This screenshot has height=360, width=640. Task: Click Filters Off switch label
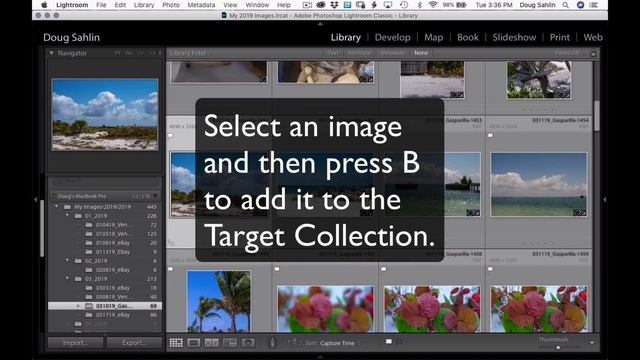pos(567,53)
